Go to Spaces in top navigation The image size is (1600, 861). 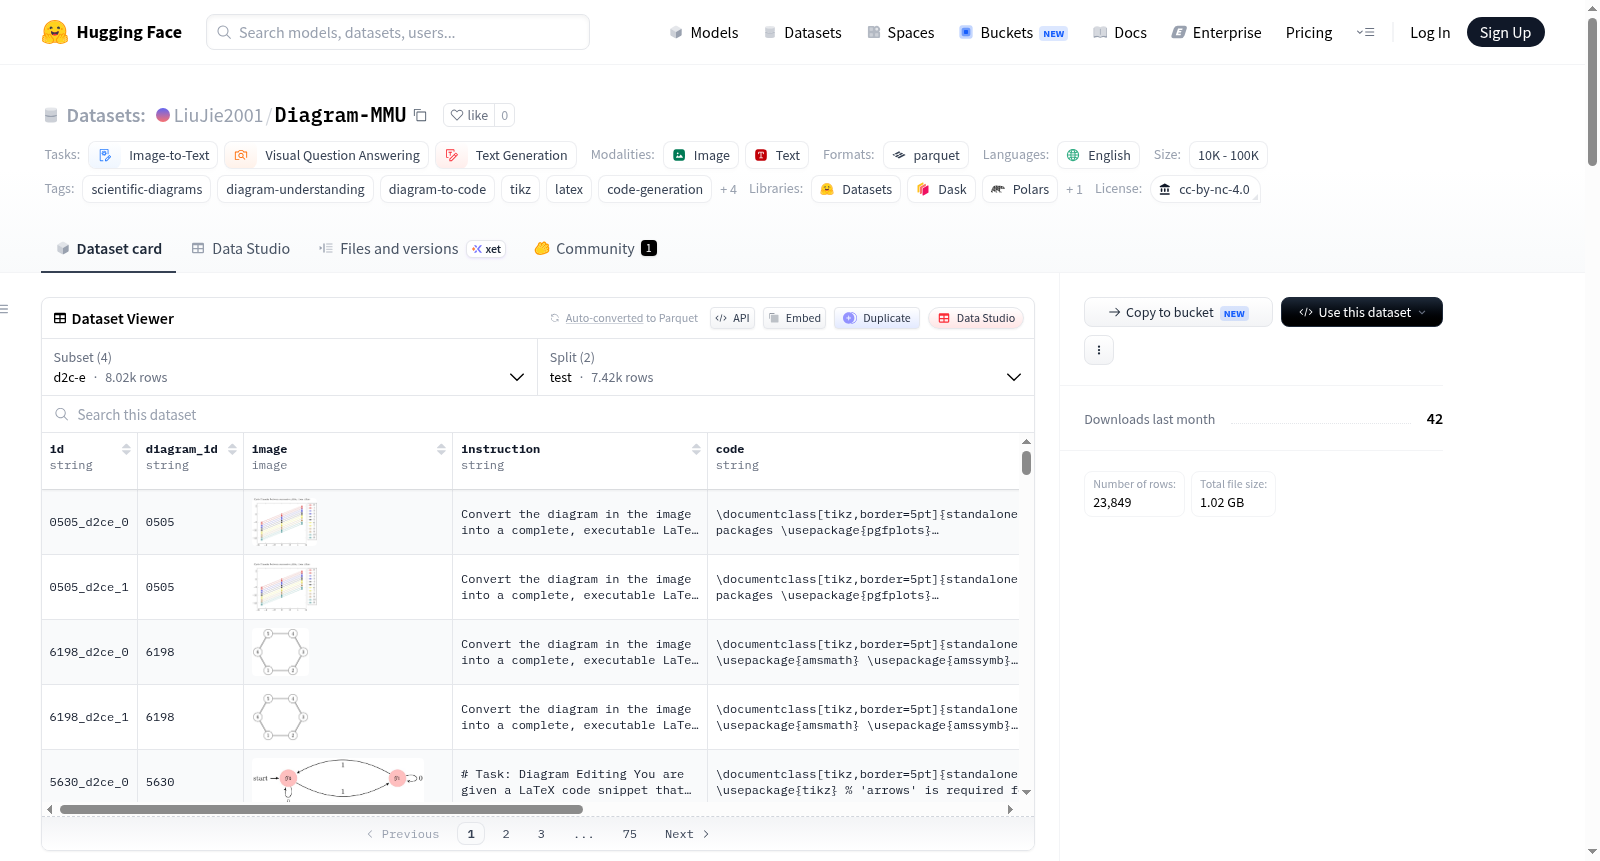tap(900, 32)
